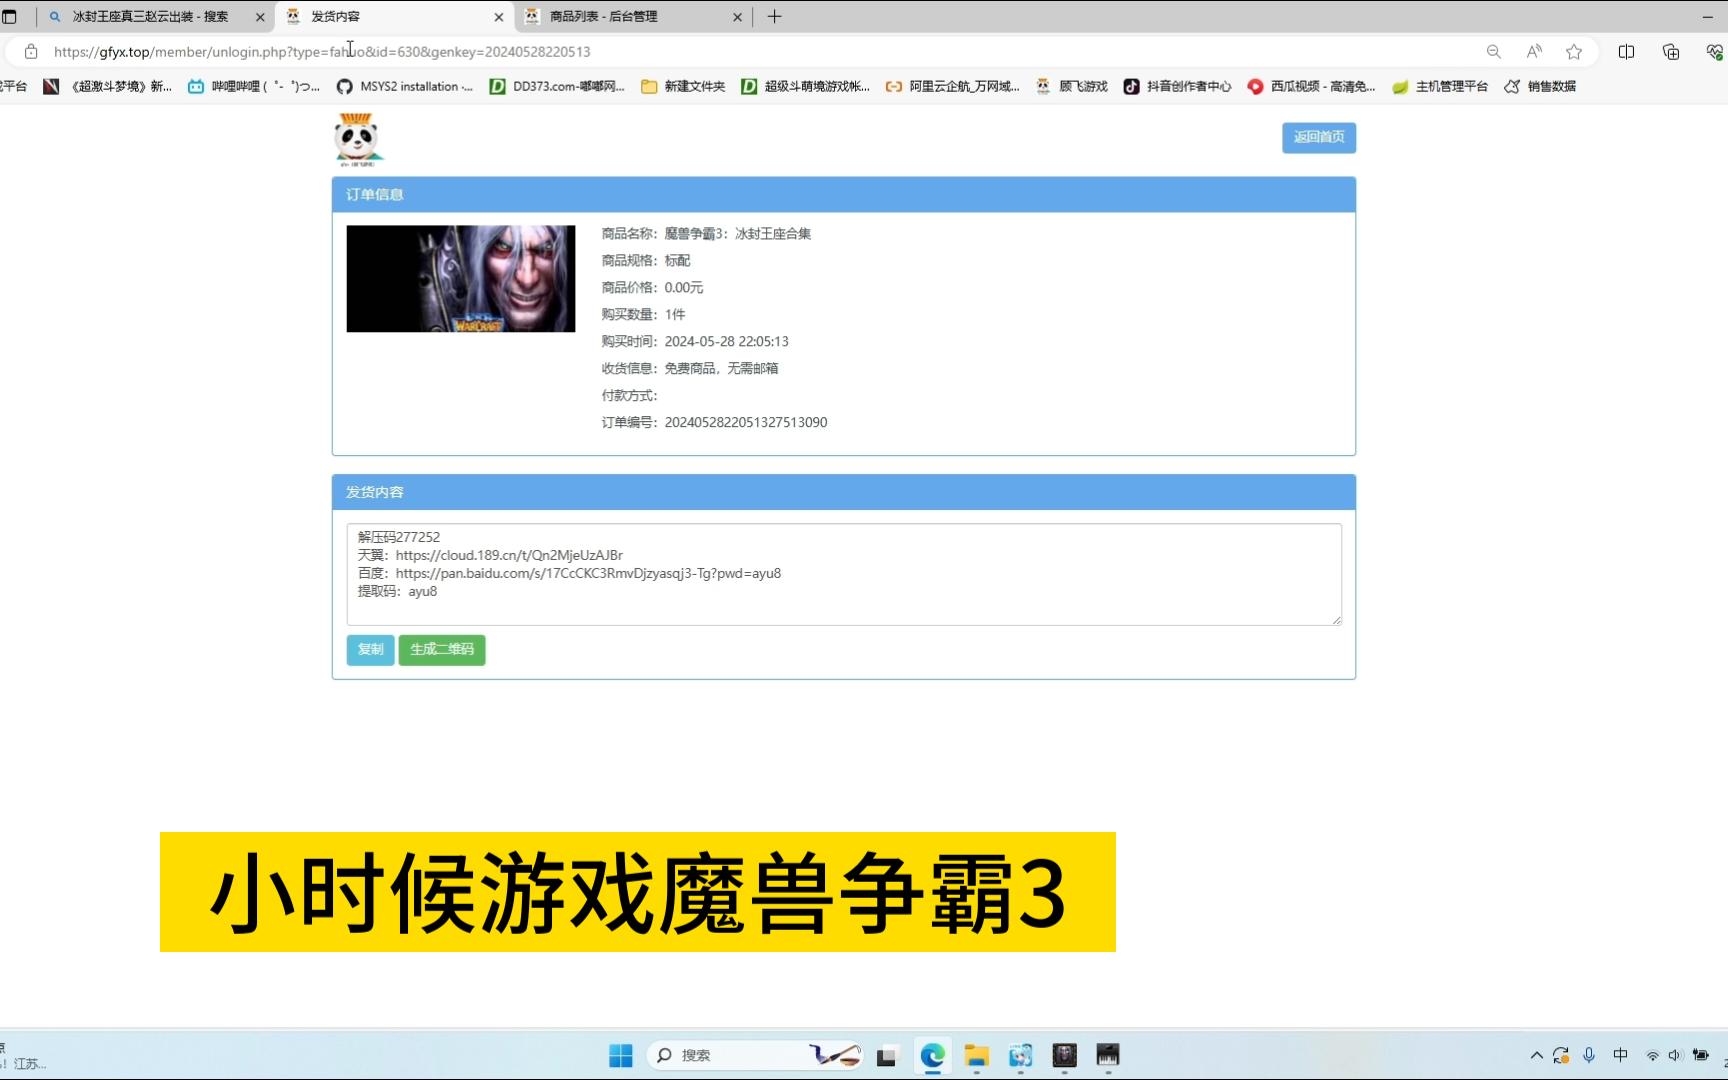Open the piano keyboard app taskbar icon

click(1108, 1056)
